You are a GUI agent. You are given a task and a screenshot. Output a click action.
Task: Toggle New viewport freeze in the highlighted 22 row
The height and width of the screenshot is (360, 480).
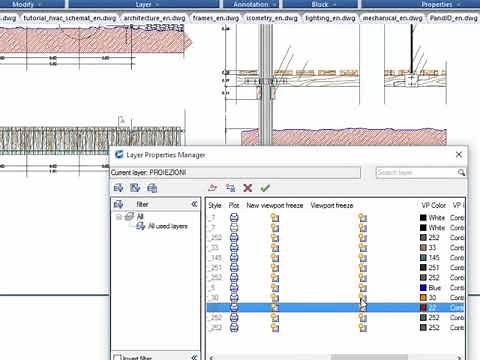point(275,308)
